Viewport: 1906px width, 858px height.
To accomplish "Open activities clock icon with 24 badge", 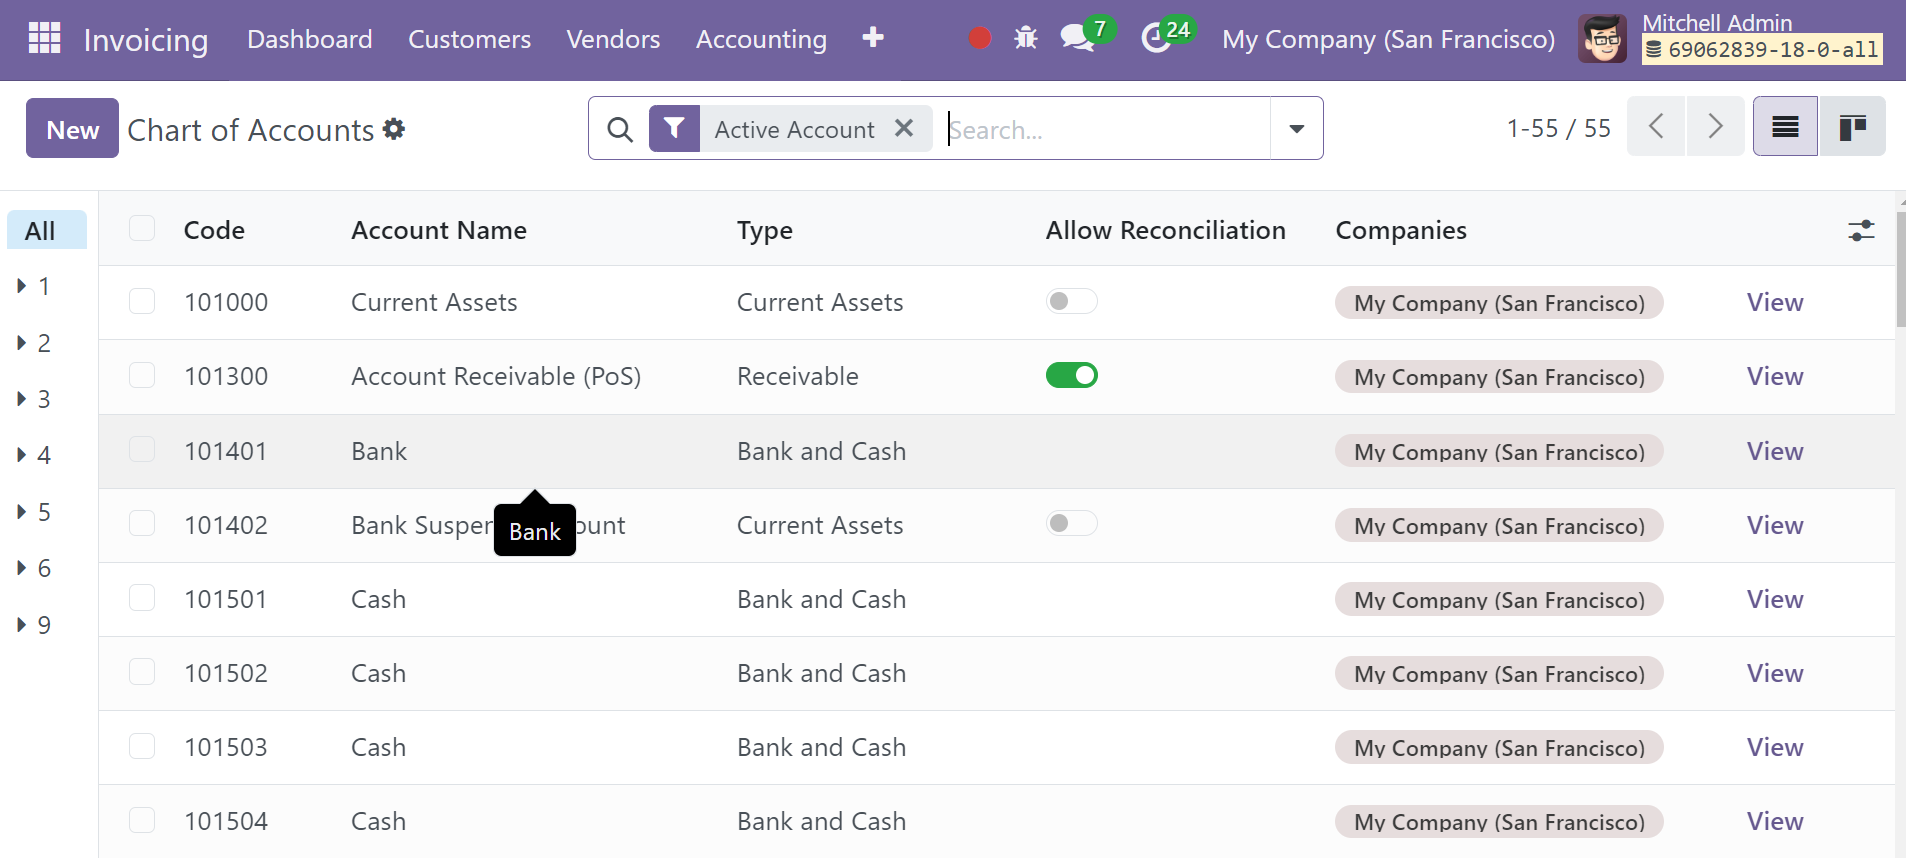I will tap(1157, 38).
